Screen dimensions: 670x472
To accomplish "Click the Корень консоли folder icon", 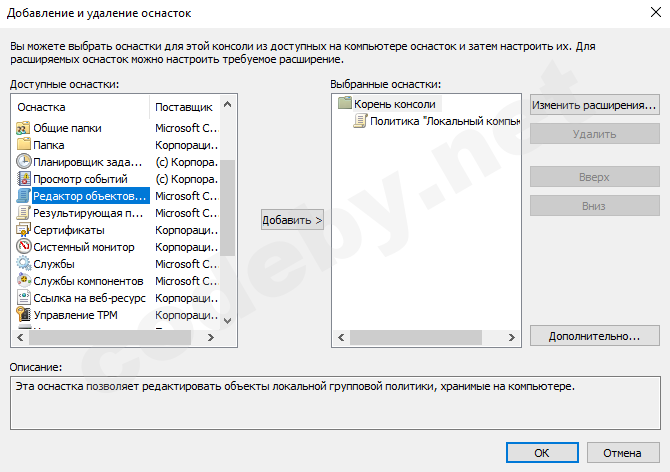I will pos(344,104).
